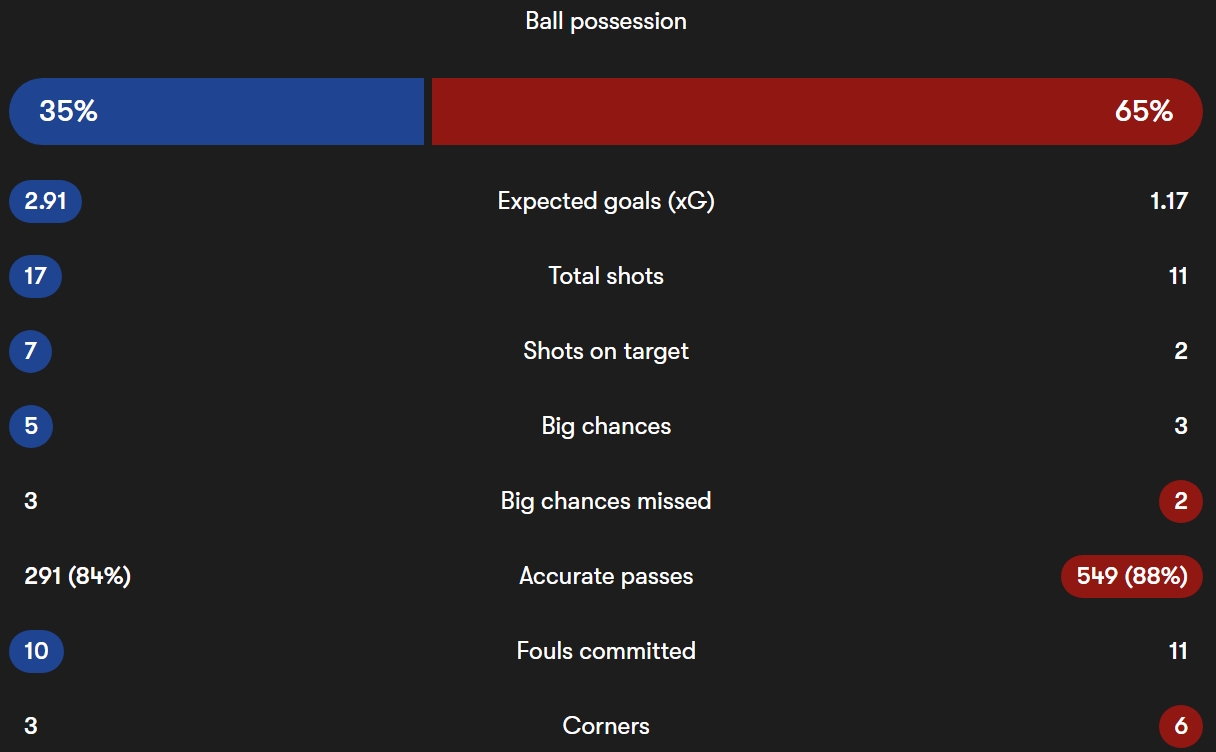Click the red 549 (88%) passes badge
1216x752 pixels.
[x=1132, y=576]
